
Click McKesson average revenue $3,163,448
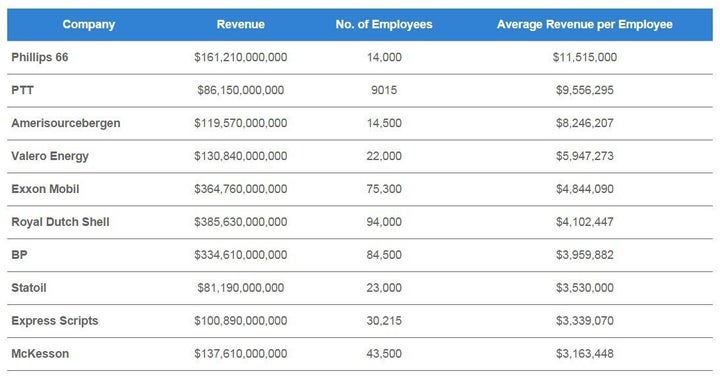click(585, 354)
